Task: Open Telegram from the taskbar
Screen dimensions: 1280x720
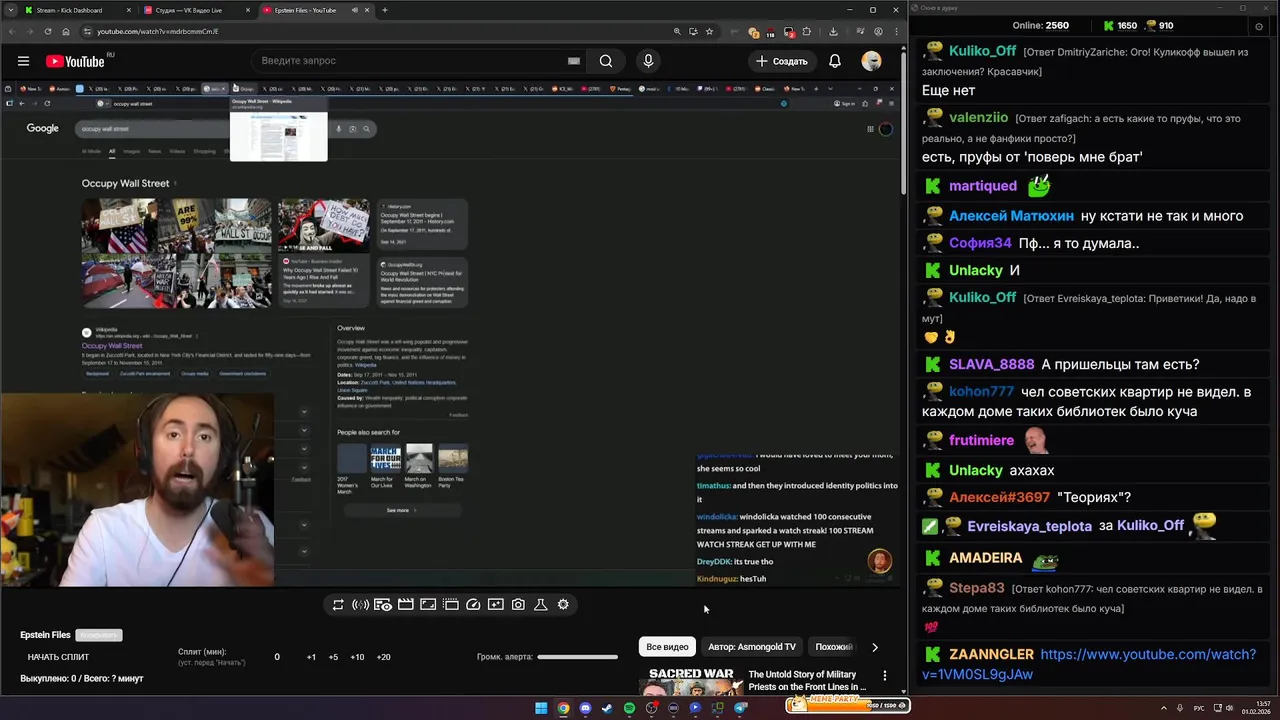Action: (x=740, y=708)
